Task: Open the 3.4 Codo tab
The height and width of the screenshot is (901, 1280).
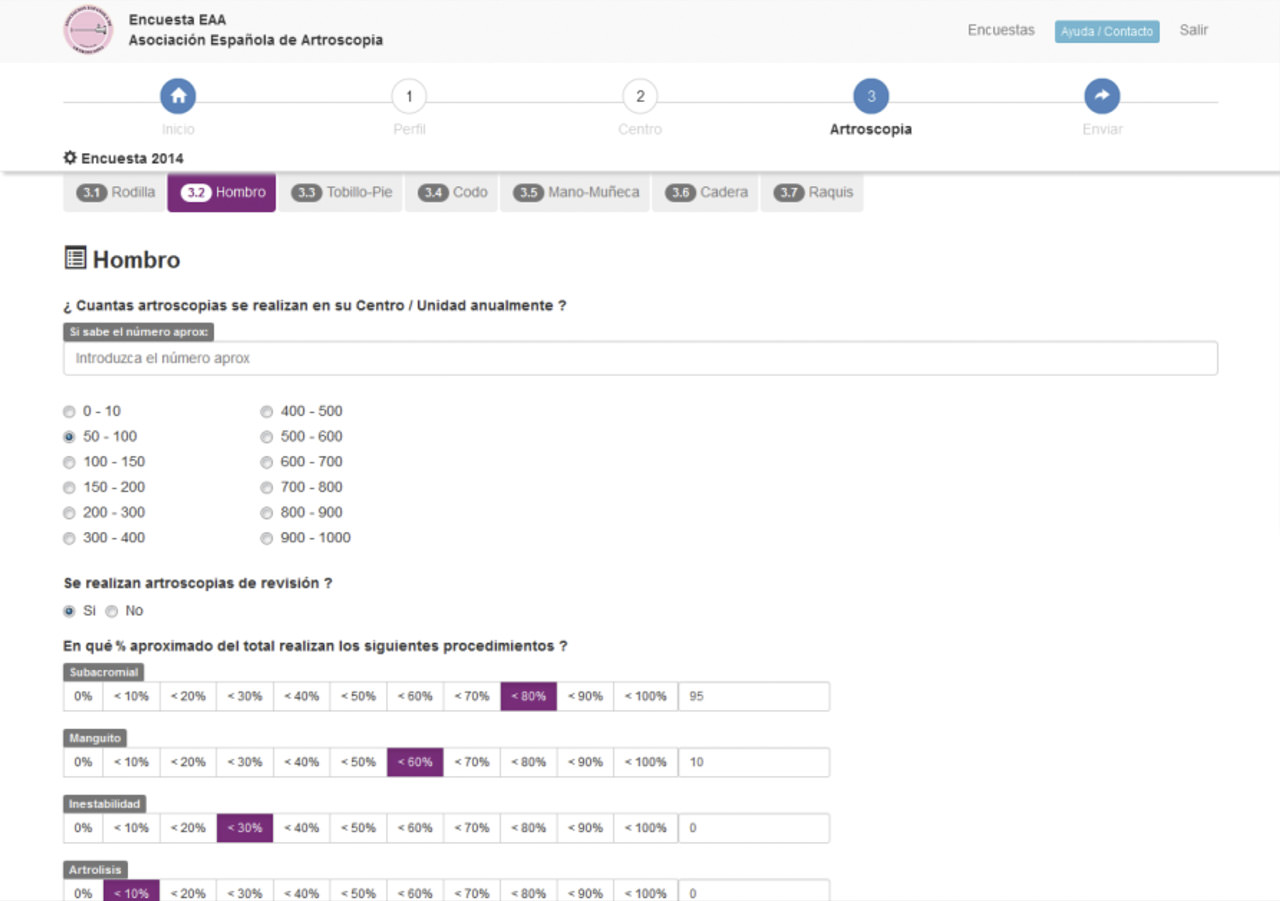Action: point(454,193)
